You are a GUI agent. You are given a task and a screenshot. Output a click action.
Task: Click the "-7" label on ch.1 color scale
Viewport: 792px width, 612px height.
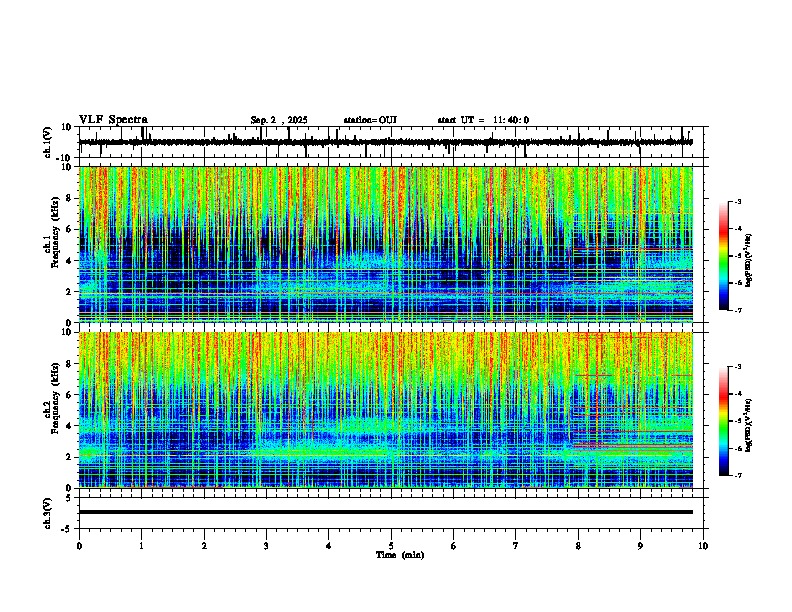coord(737,310)
